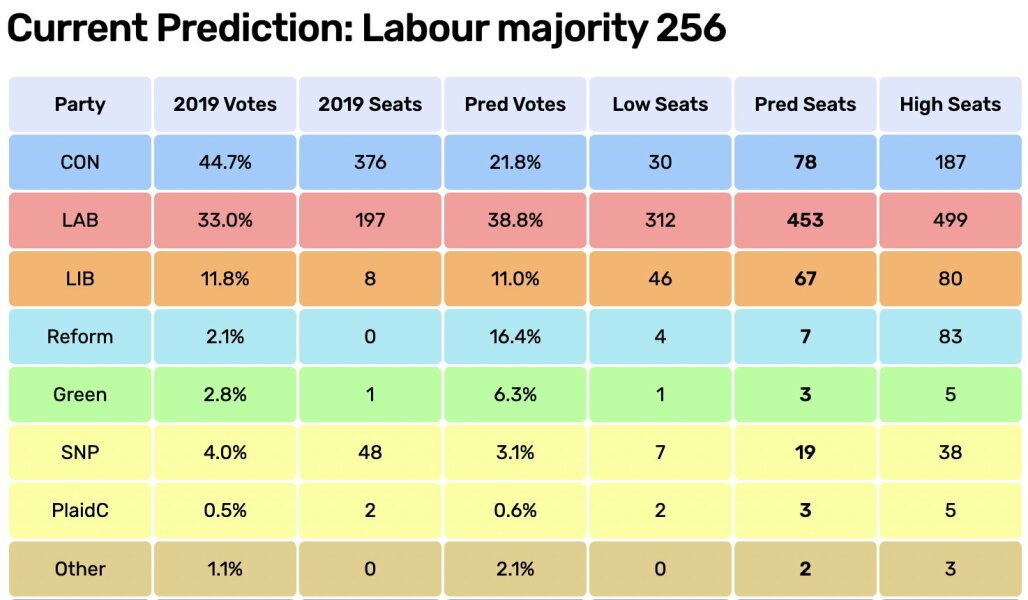1028x600 pixels.
Task: Click the CON party cell
Action: [x=80, y=162]
